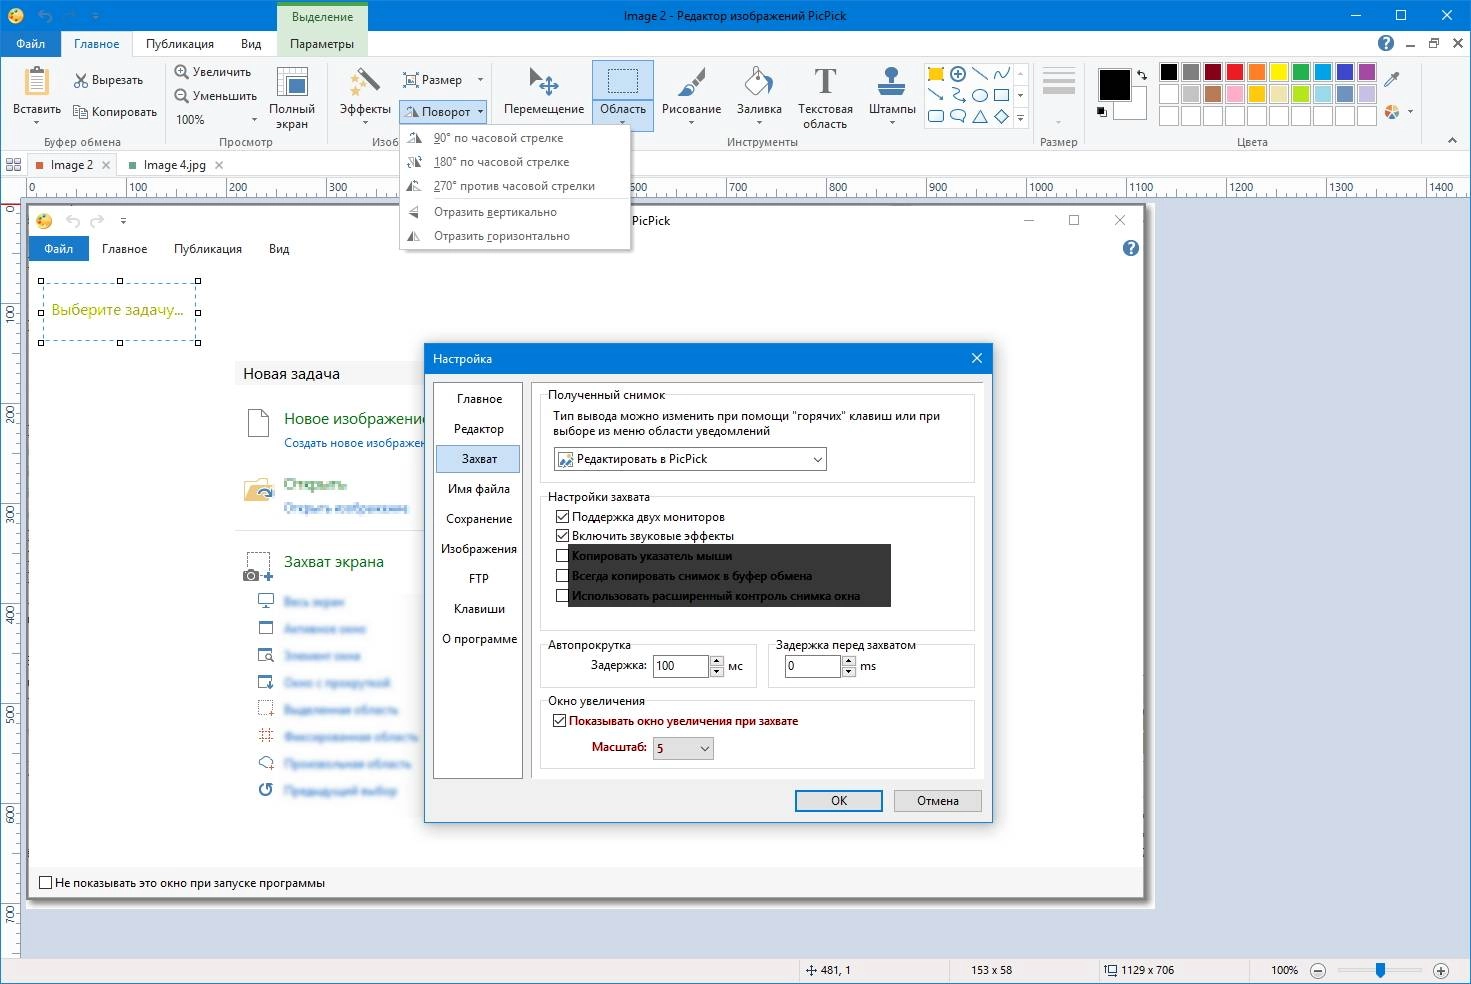Pick the red color swatch
The width and height of the screenshot is (1471, 984).
1235,72
